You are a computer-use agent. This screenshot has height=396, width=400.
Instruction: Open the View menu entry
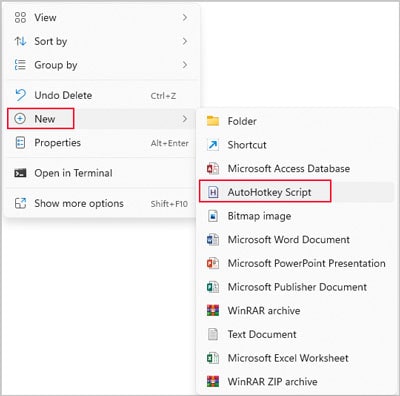point(101,17)
